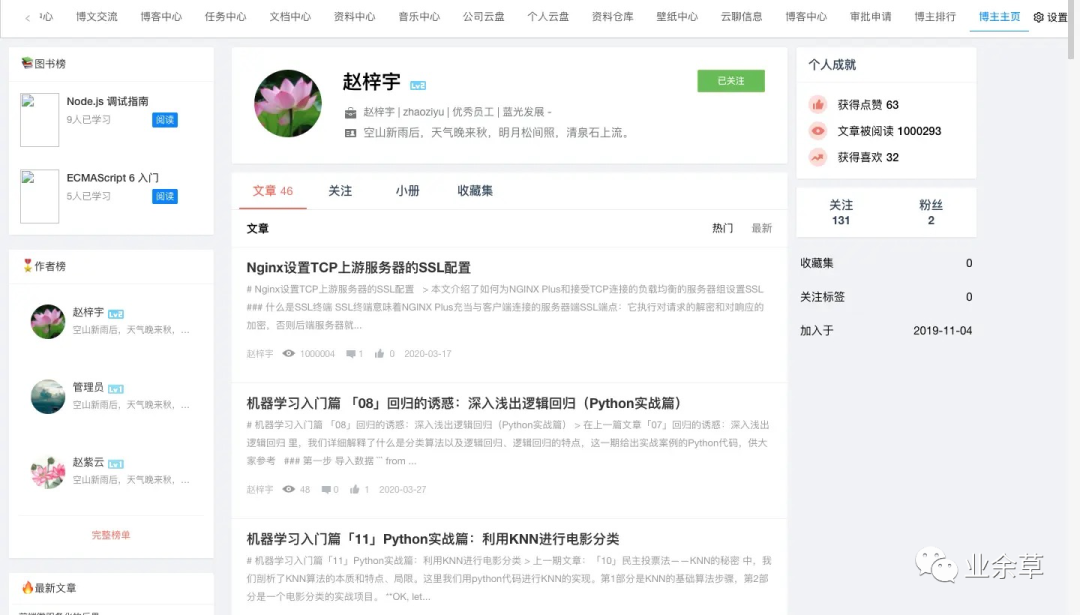Click the lotus profile avatar of 赵梓宇
Viewport: 1080px width, 615px height.
288,103
